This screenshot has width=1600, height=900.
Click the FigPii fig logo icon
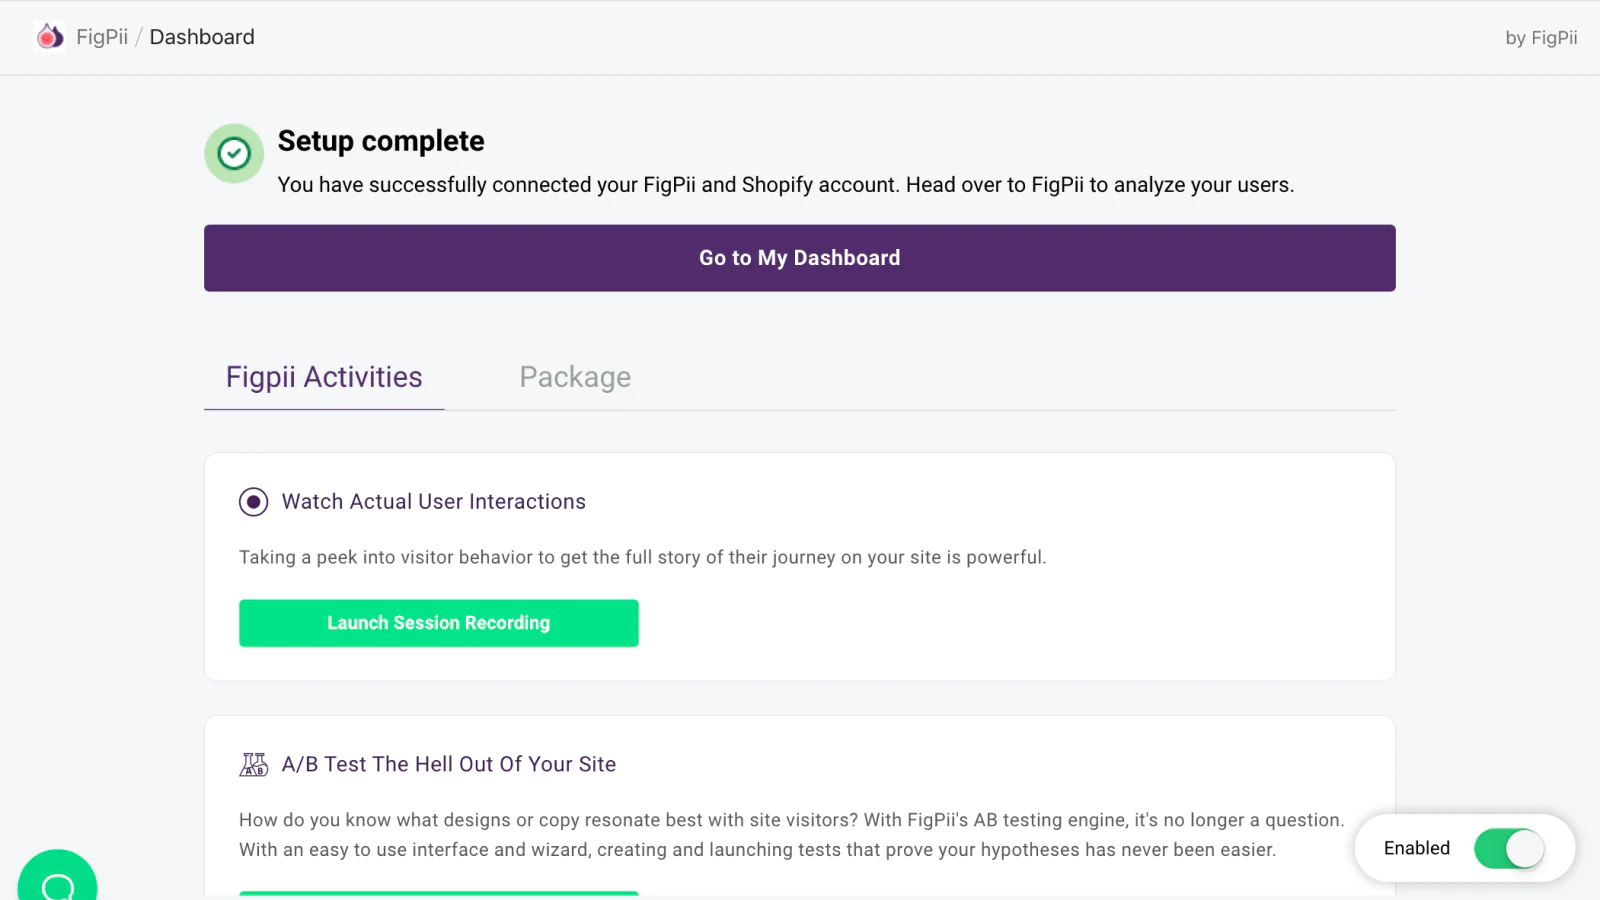50,37
